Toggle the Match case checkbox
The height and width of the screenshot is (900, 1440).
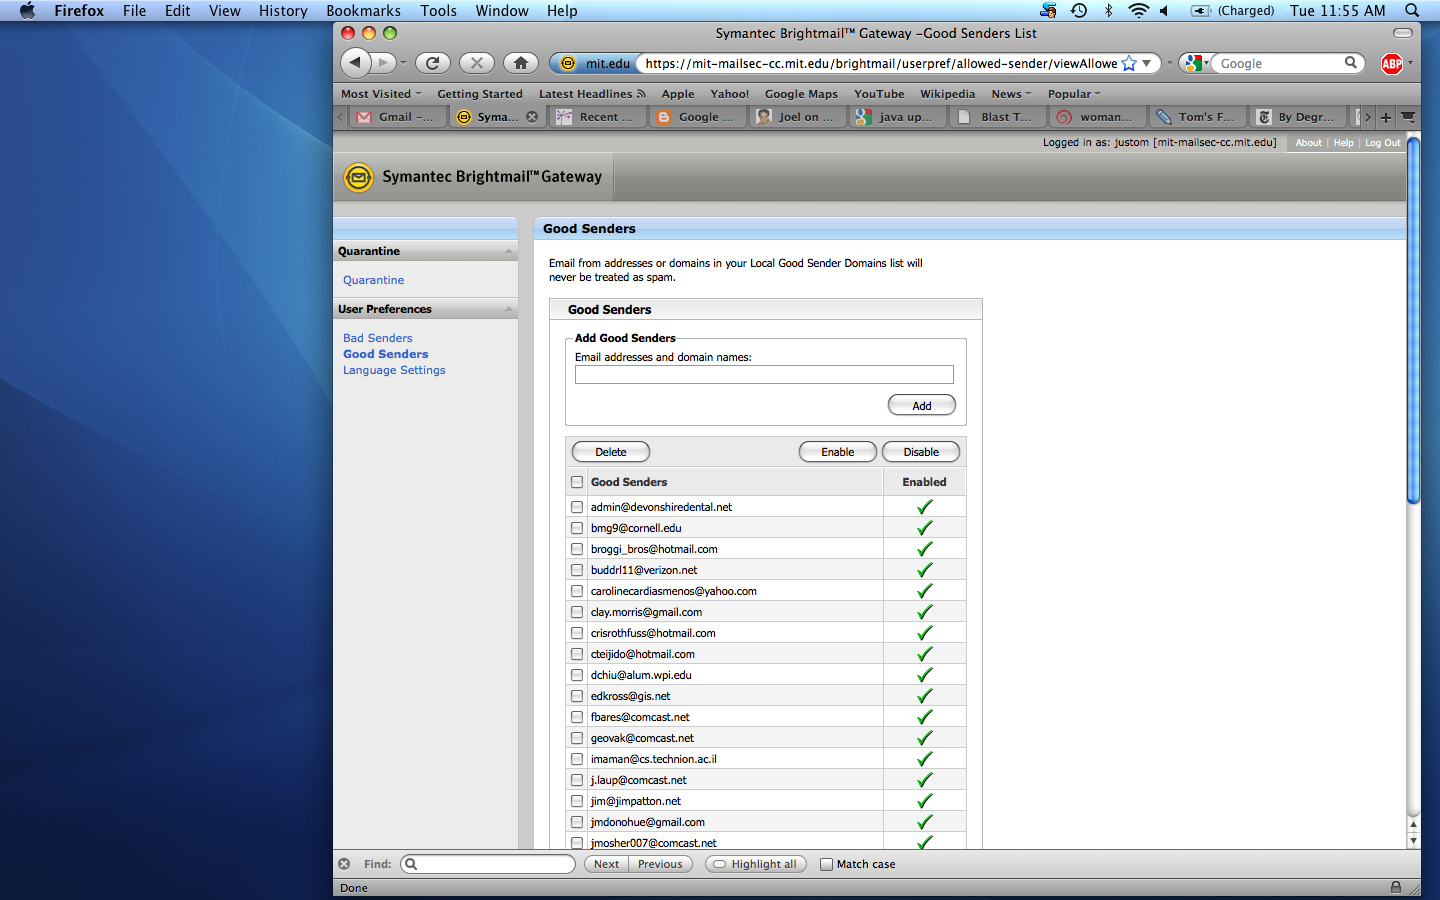[x=826, y=864]
